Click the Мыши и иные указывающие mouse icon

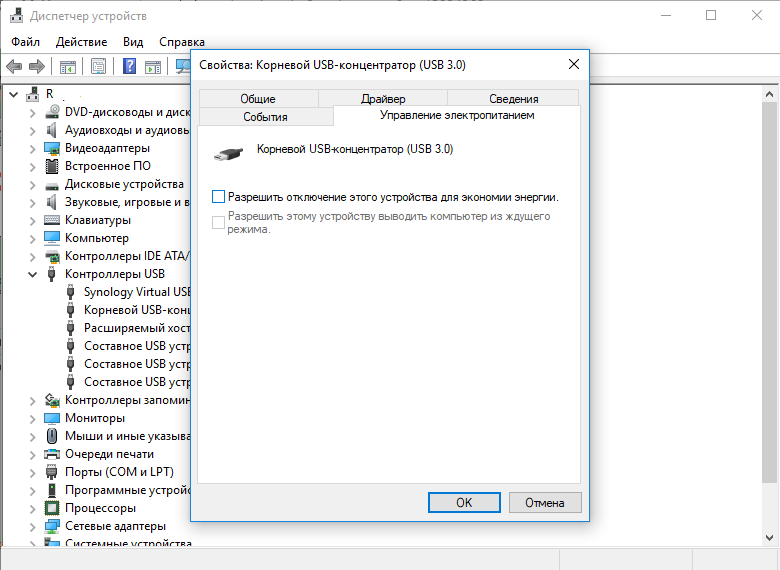[52, 436]
